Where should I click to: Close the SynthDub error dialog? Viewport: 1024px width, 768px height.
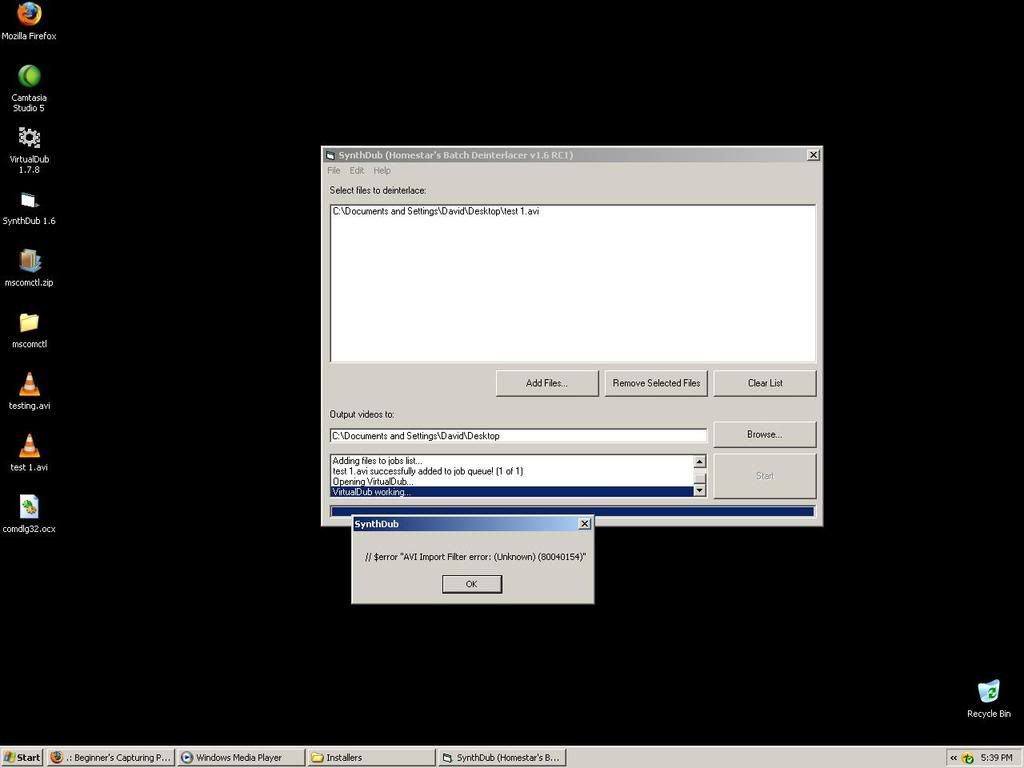click(584, 524)
